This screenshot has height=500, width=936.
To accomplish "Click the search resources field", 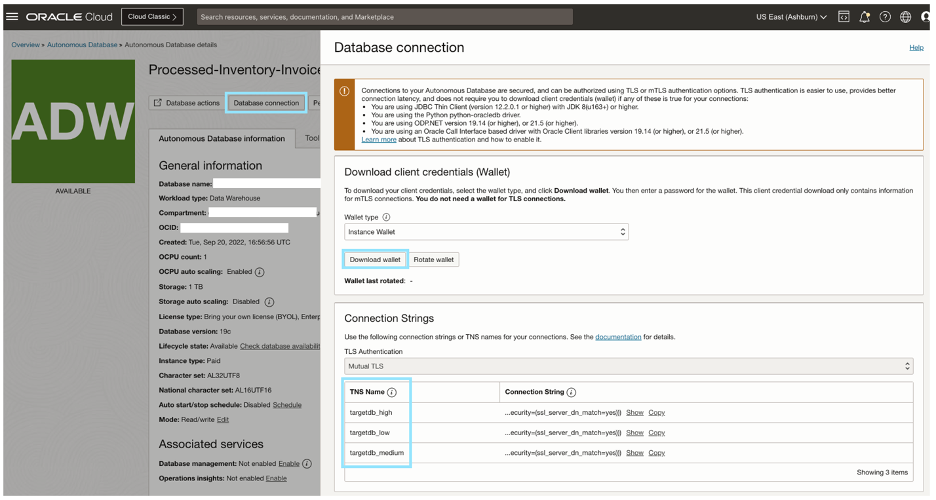I will pyautogui.click(x=384, y=17).
